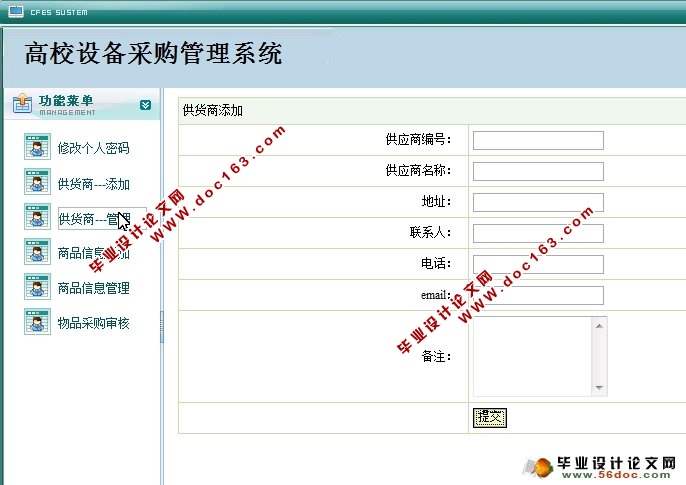
Task: Click inside the 备注 text area
Action: [532, 356]
